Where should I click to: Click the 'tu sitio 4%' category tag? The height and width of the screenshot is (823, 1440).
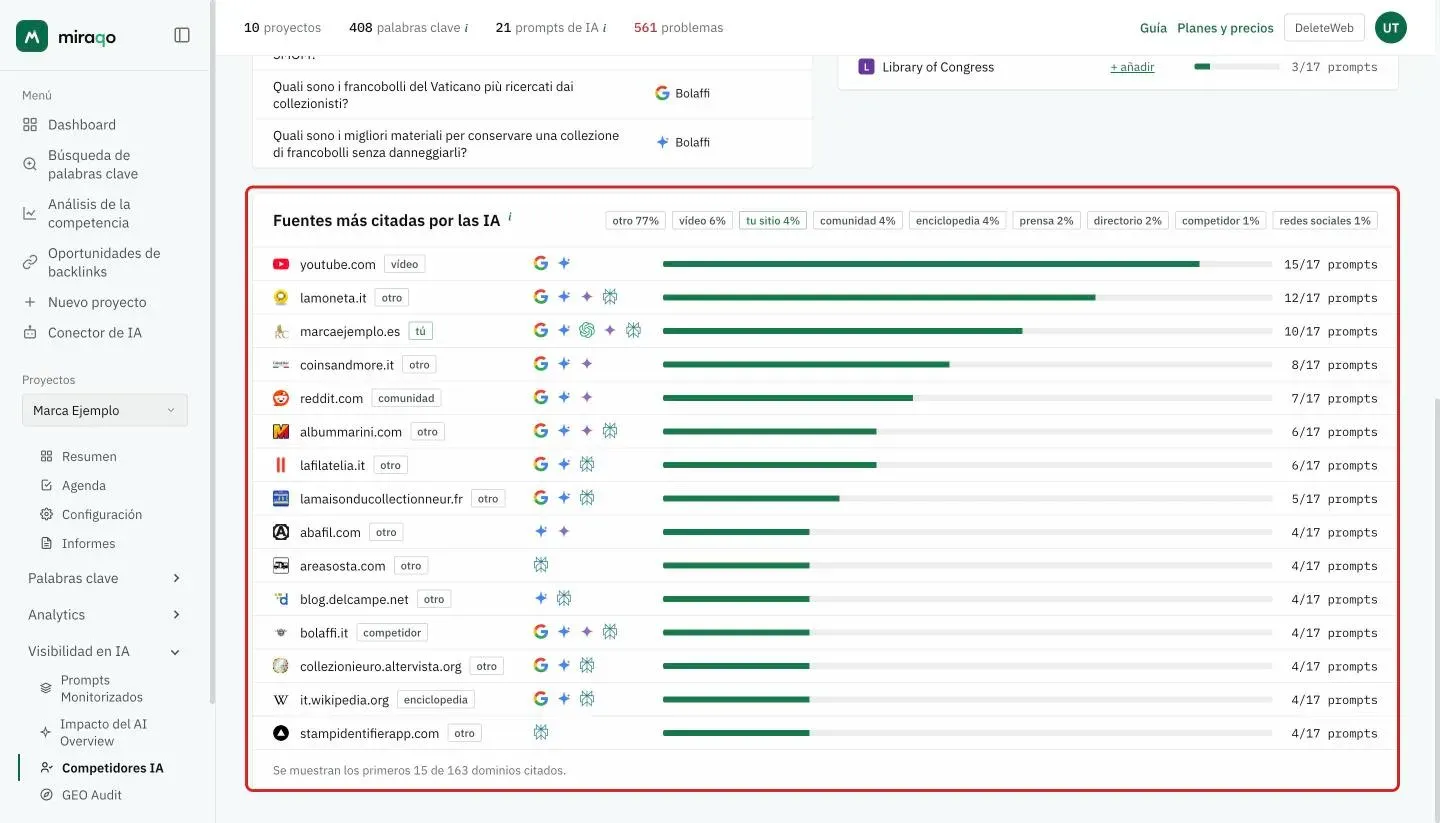coord(773,221)
